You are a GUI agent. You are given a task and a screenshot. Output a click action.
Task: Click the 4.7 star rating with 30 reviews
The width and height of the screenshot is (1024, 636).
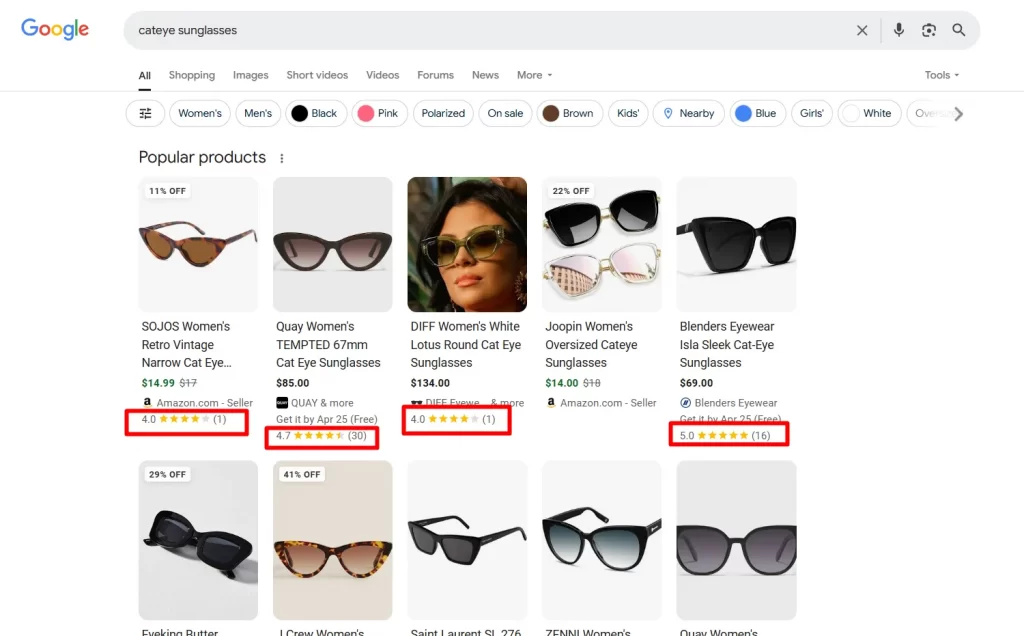click(321, 436)
